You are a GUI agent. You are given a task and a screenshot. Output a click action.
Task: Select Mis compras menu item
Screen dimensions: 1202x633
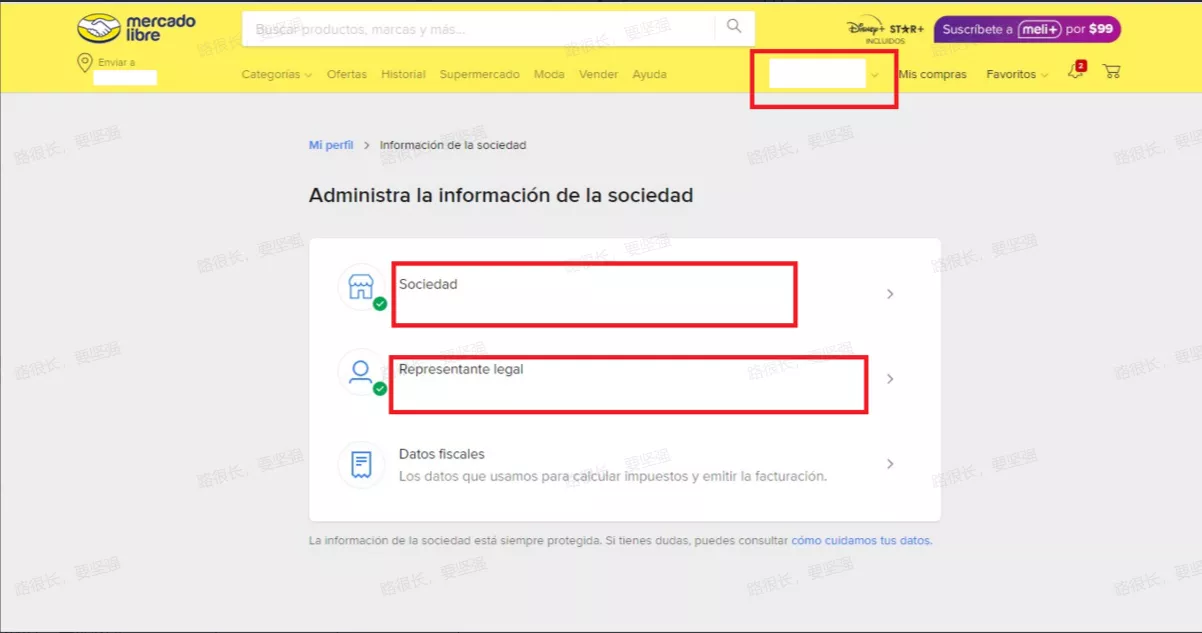(932, 75)
